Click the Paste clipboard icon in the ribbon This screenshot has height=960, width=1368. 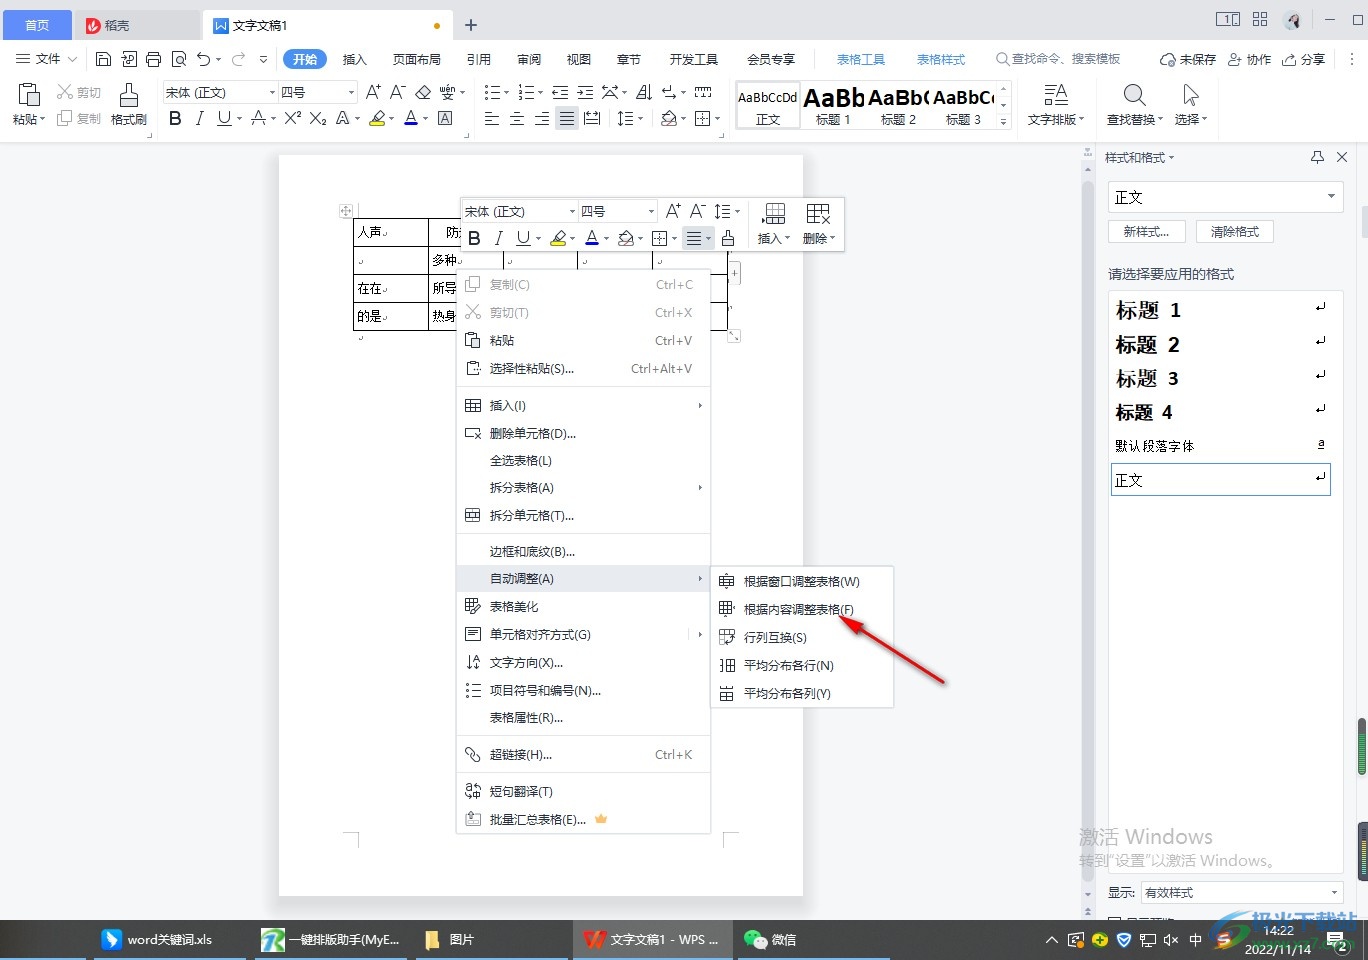pyautogui.click(x=28, y=96)
